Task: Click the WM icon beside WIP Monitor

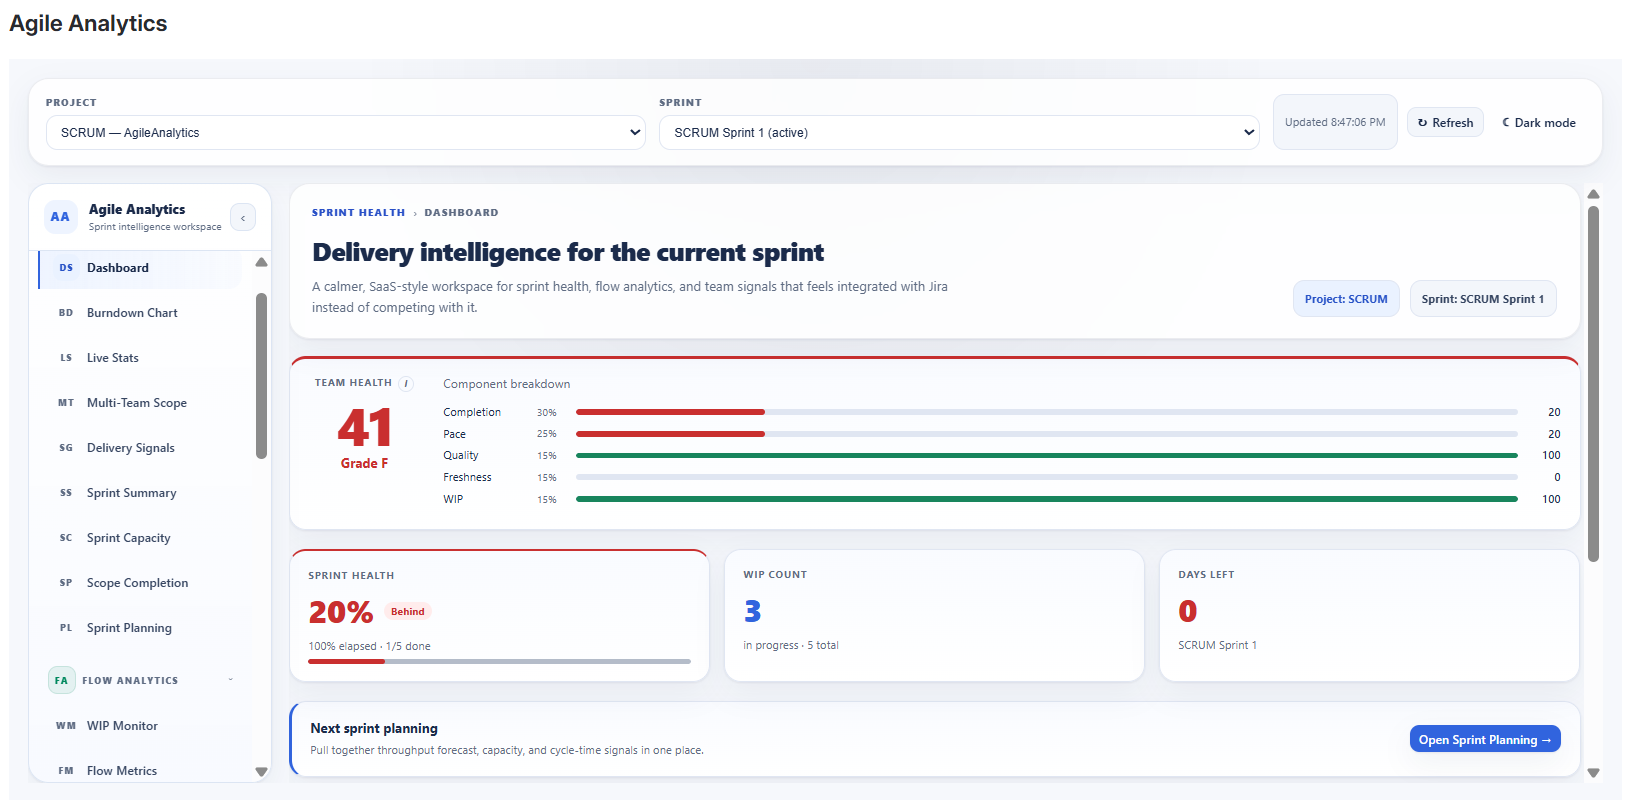Action: coord(66,726)
